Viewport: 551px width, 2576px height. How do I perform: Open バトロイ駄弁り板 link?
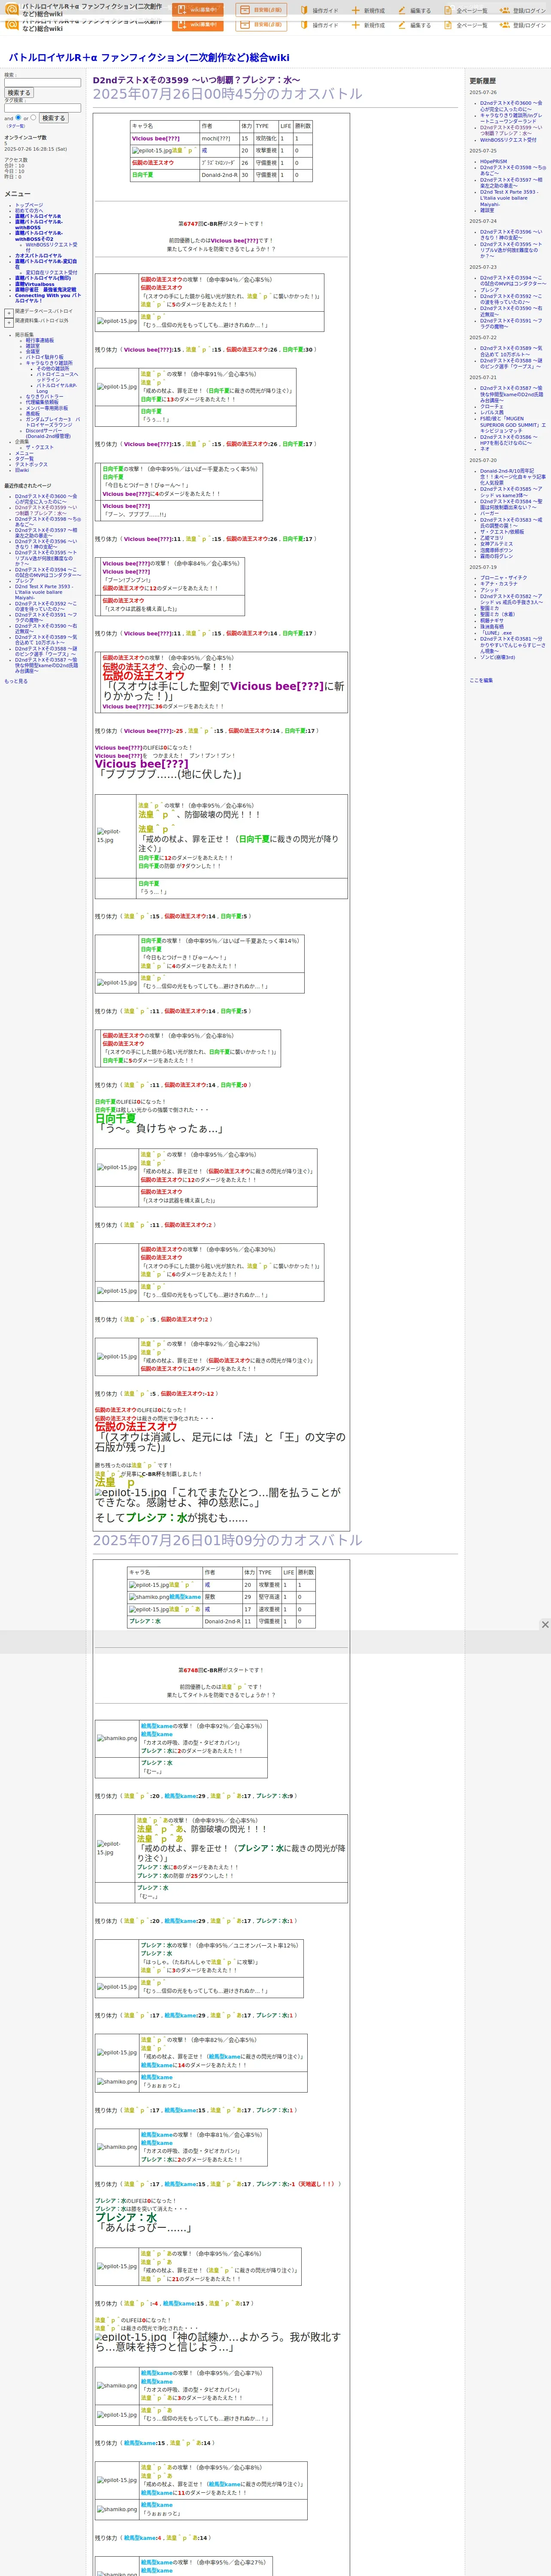(x=44, y=357)
